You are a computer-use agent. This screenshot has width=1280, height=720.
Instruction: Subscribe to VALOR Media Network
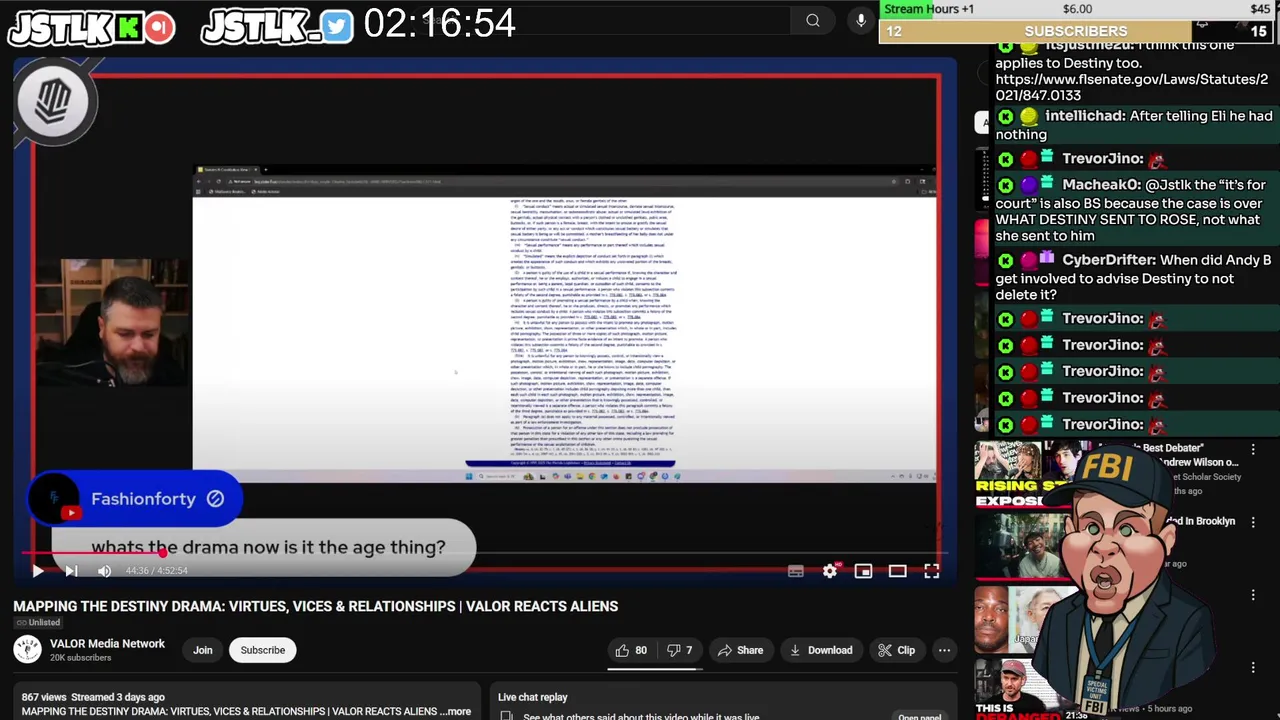(x=263, y=650)
